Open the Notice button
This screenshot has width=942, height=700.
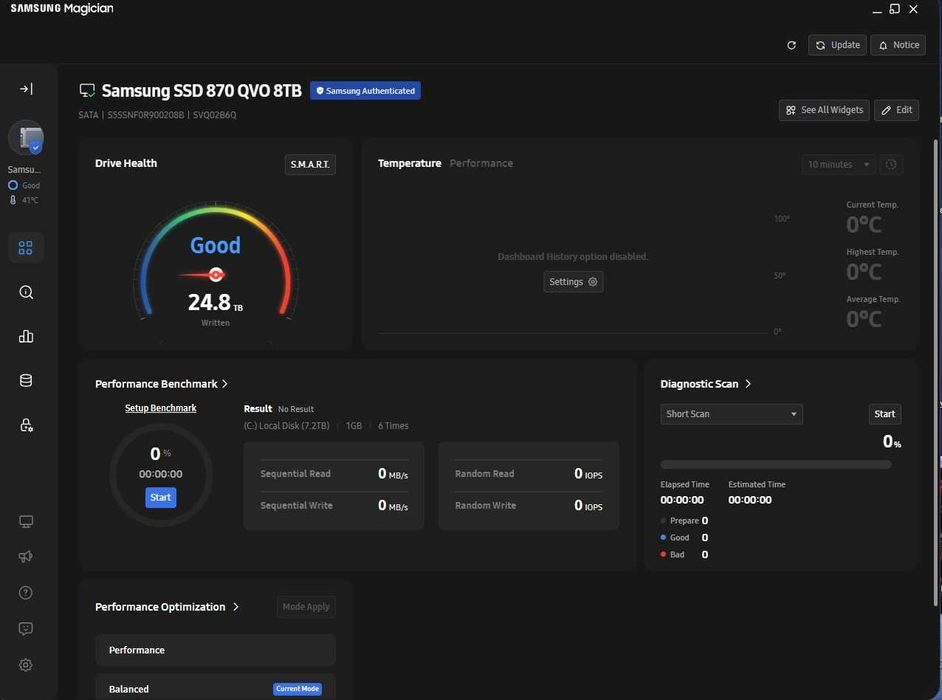point(898,45)
